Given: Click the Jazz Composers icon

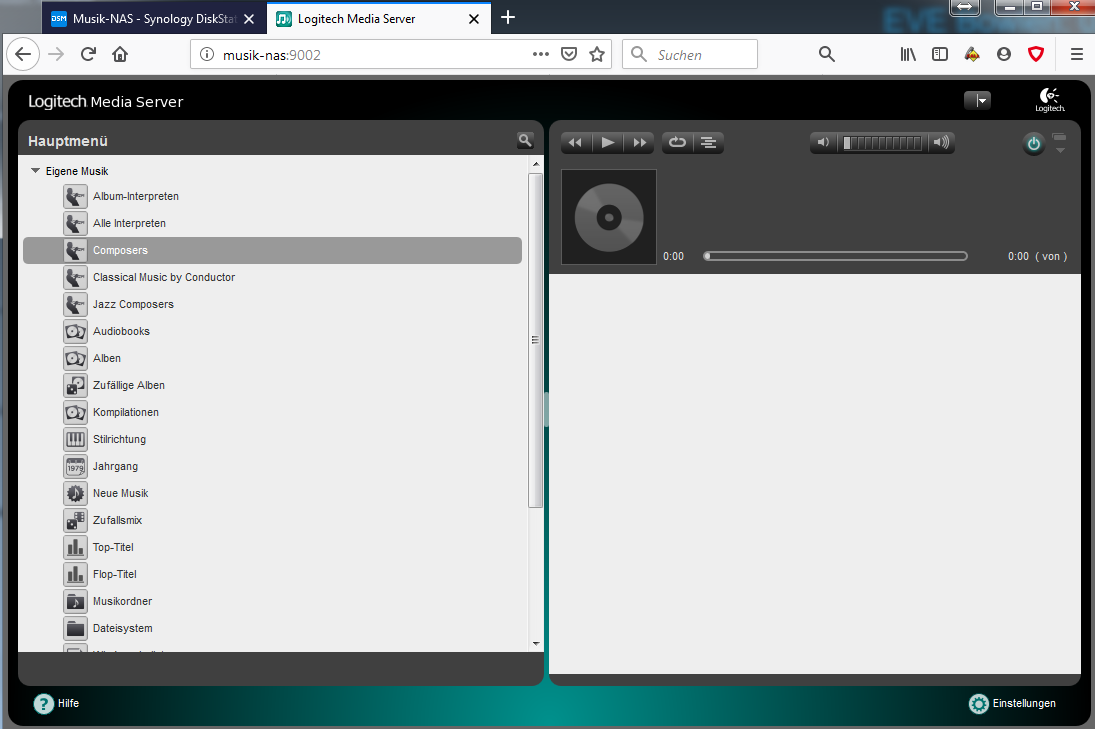Looking at the screenshot, I should click(75, 304).
